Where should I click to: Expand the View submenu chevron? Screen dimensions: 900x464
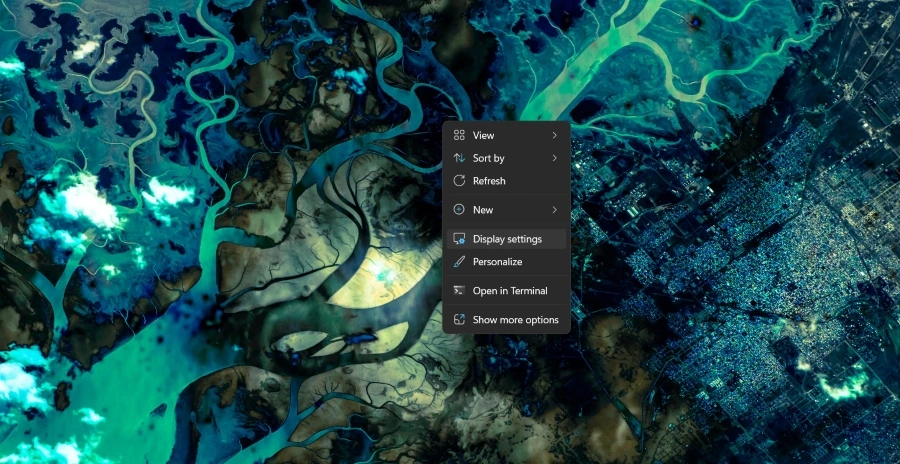click(554, 136)
